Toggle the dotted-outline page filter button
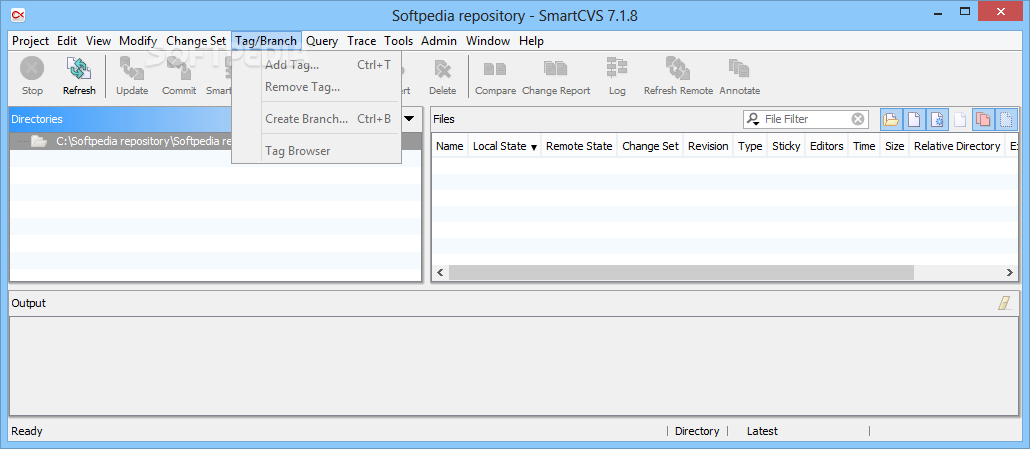Screen dimensions: 1030x449 1006,119
